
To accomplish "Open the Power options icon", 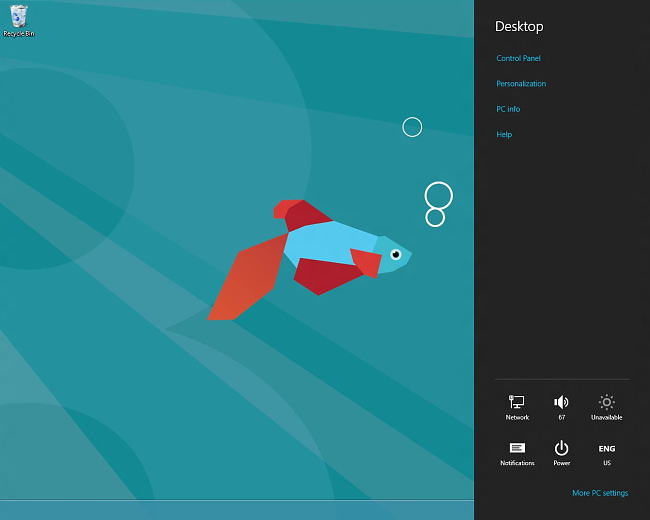I will tap(561, 453).
